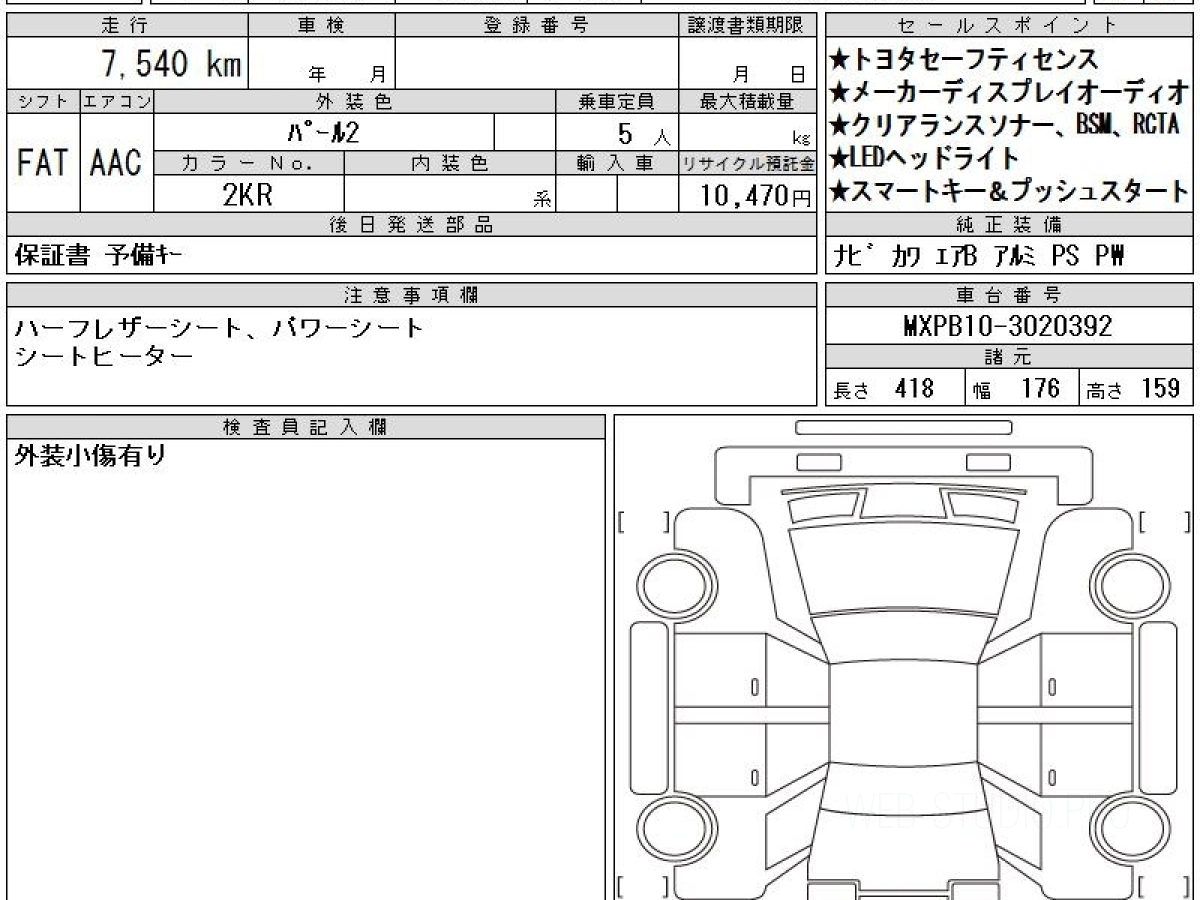
Task: Click the LEDヘッドライト sales point
Action: pyautogui.click(x=925, y=157)
